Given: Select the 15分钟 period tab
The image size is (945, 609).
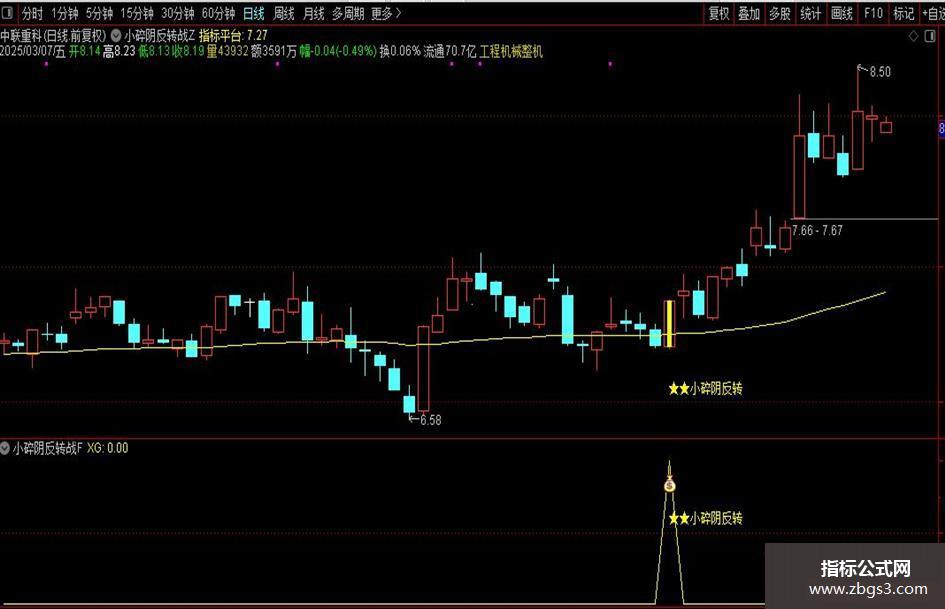Looking at the screenshot, I should pyautogui.click(x=137, y=13).
